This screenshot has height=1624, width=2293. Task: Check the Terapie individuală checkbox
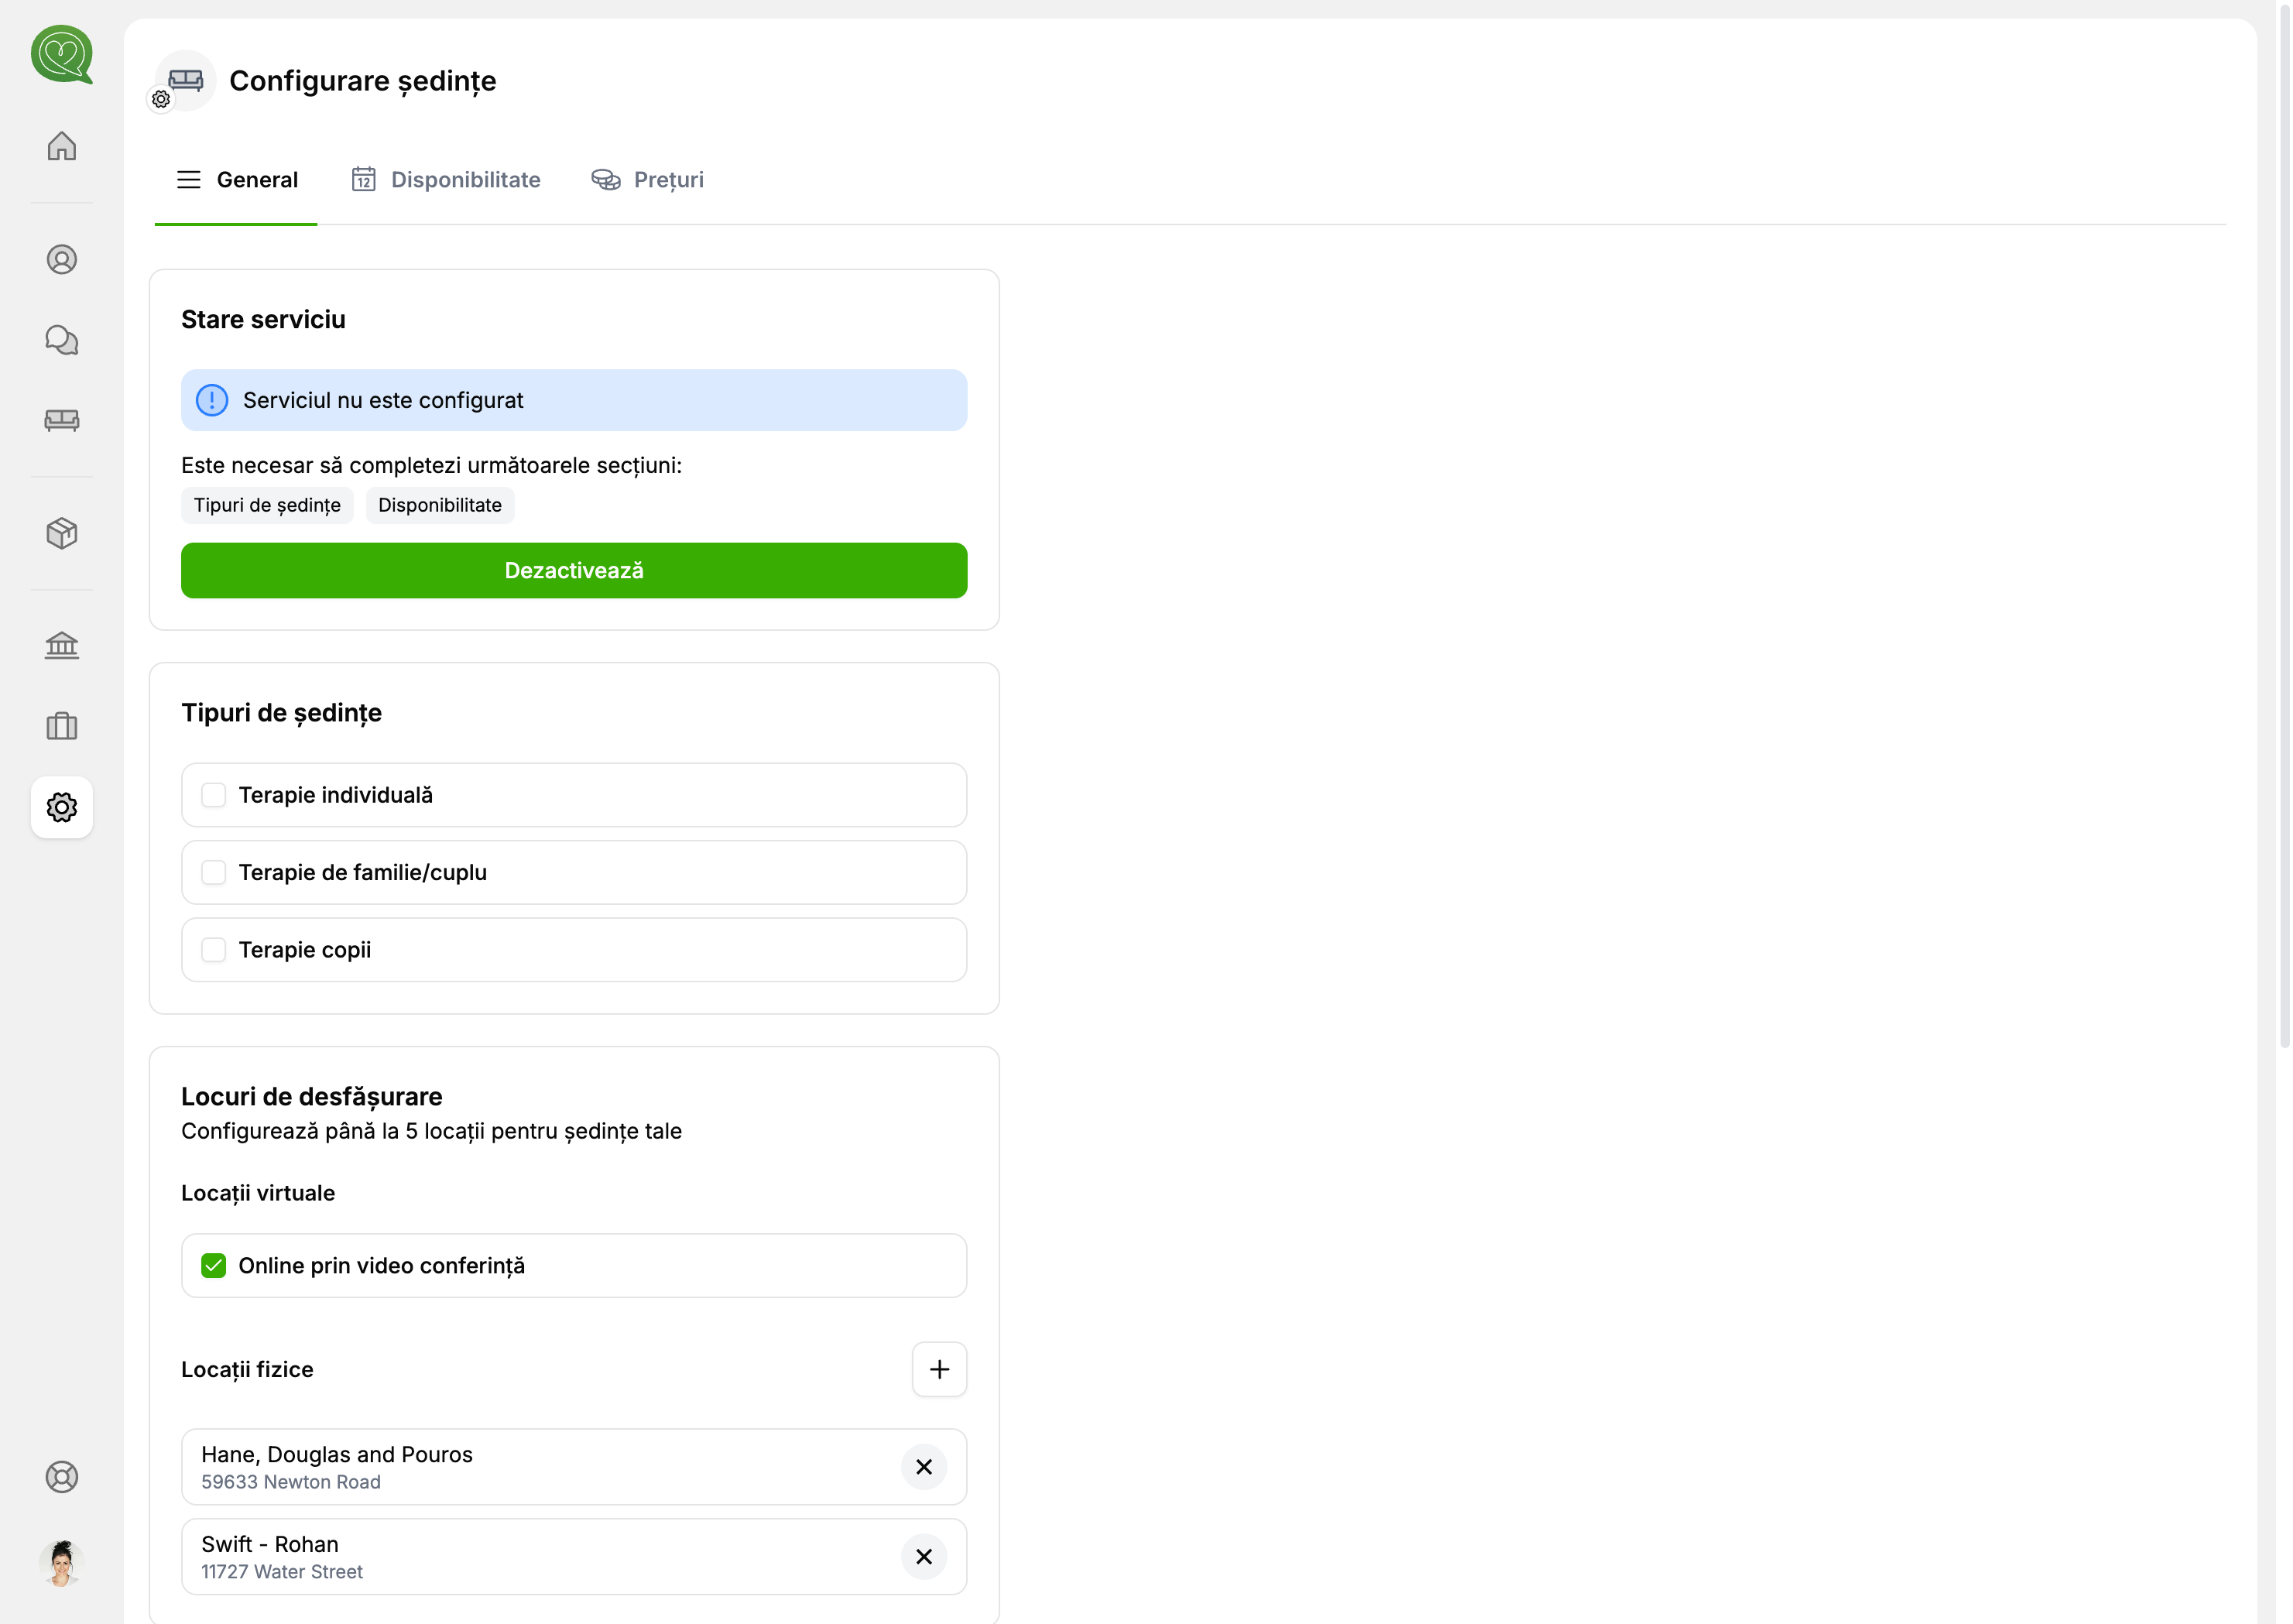point(213,795)
